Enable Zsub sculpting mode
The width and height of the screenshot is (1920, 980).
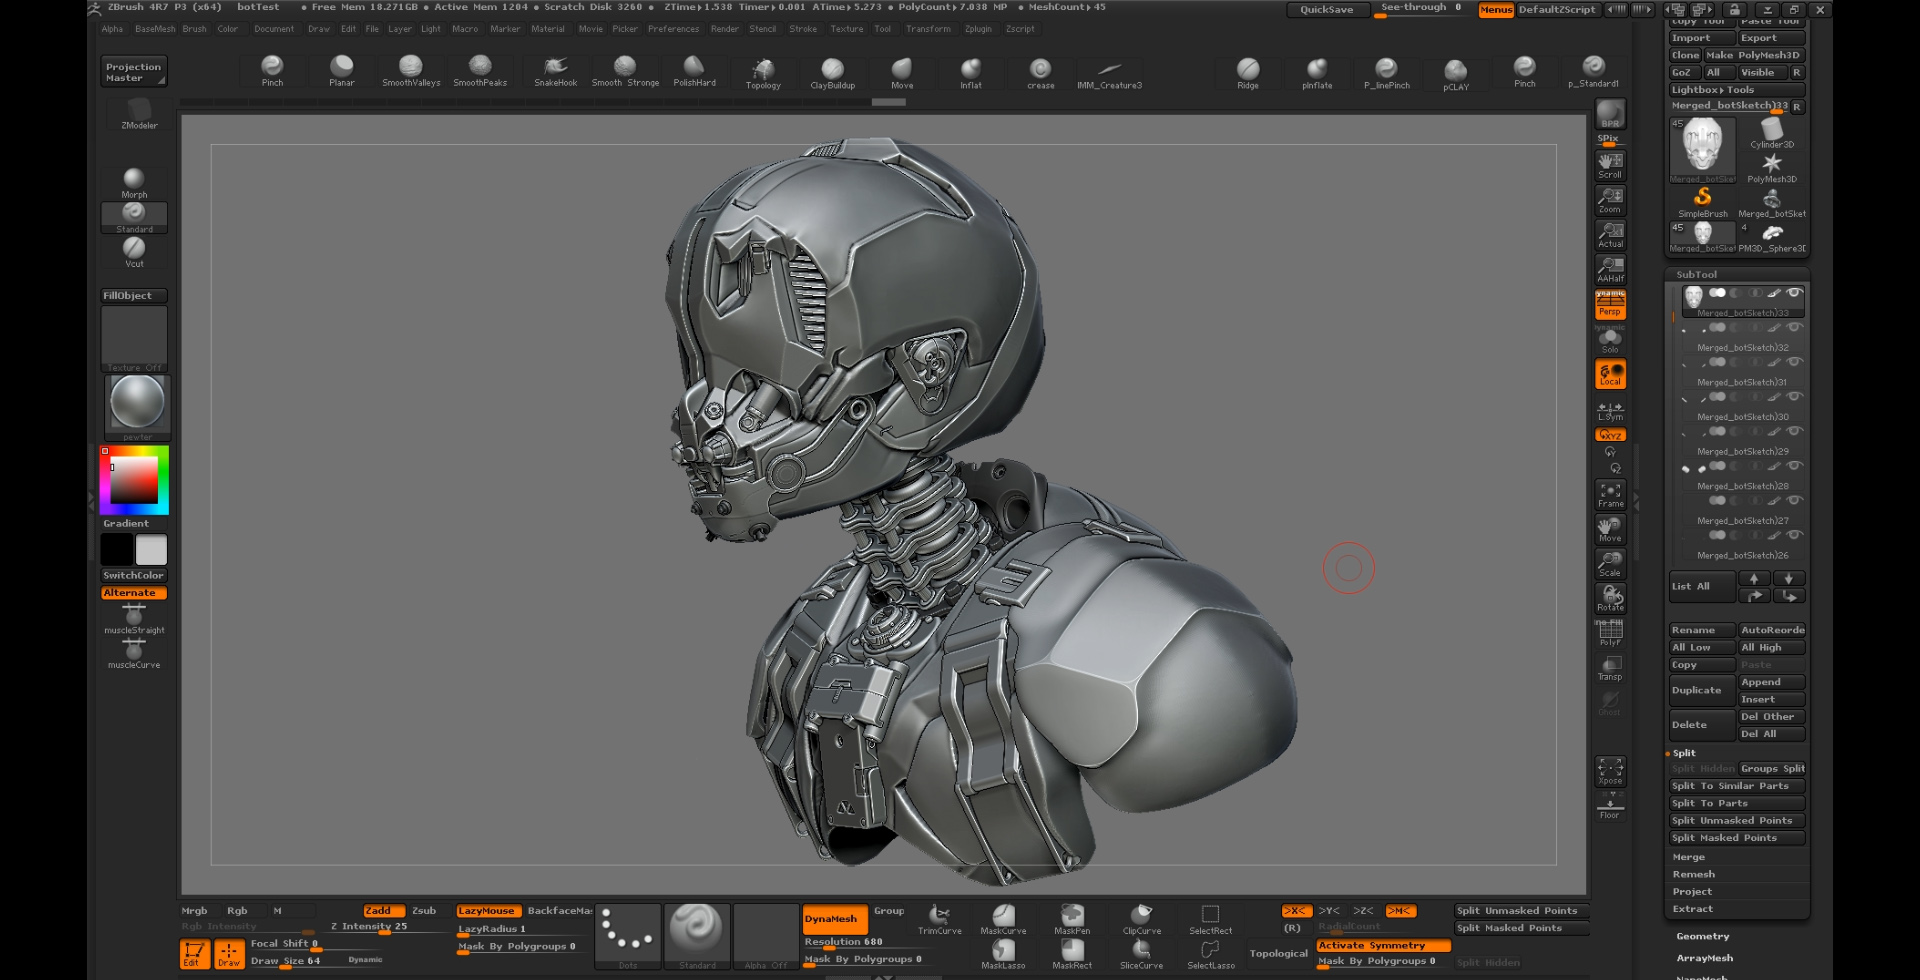424,910
